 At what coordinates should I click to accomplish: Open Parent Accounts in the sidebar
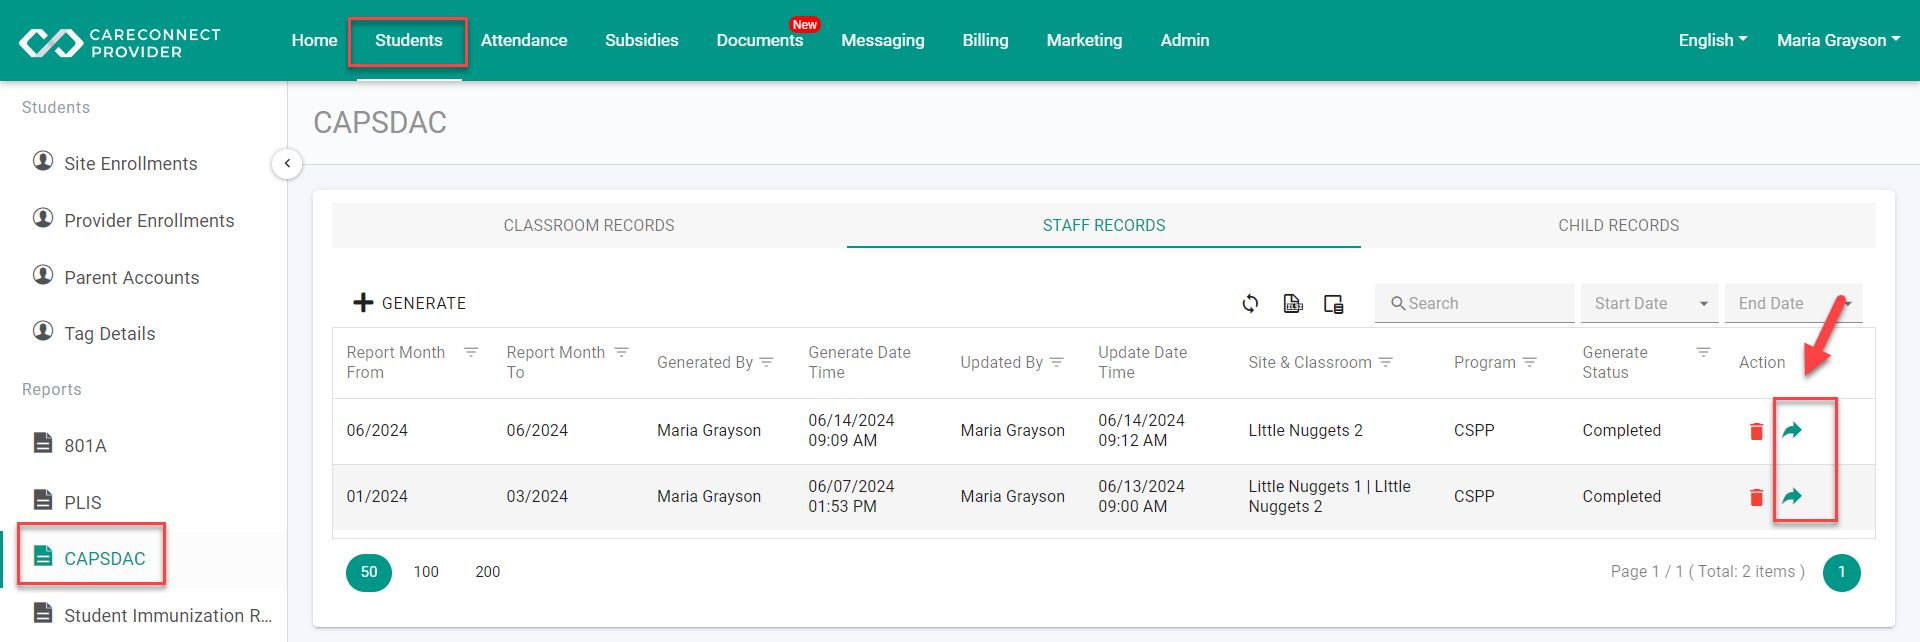pyautogui.click(x=132, y=278)
